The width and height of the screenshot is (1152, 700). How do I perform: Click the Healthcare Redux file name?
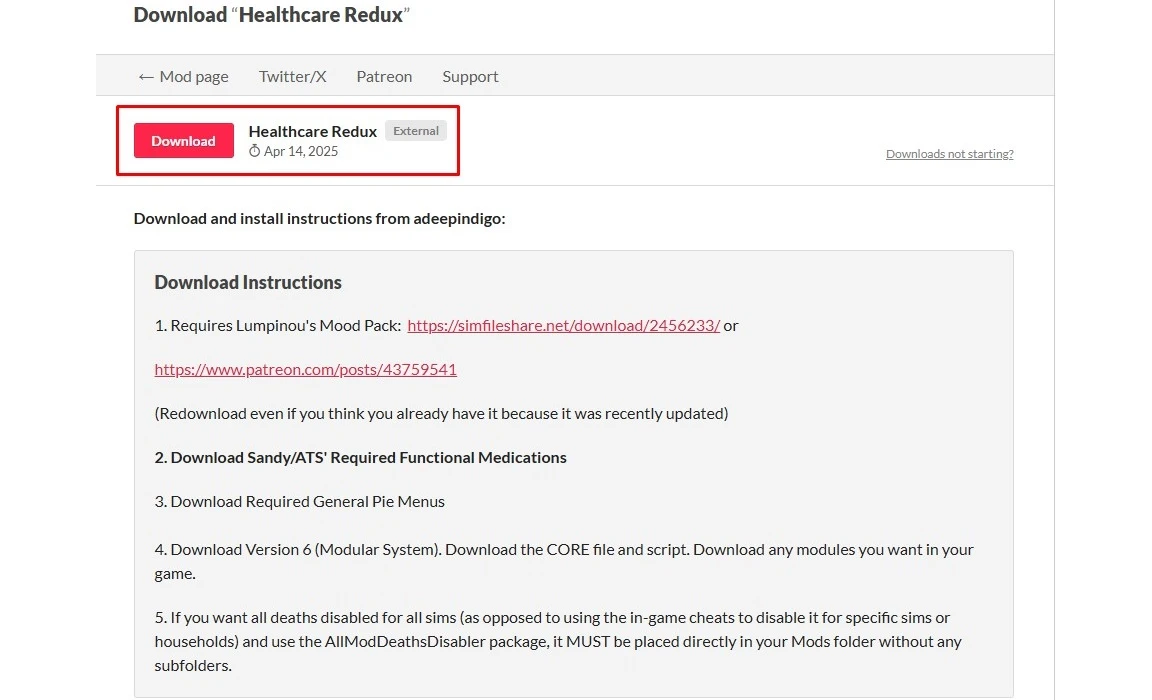click(x=312, y=131)
